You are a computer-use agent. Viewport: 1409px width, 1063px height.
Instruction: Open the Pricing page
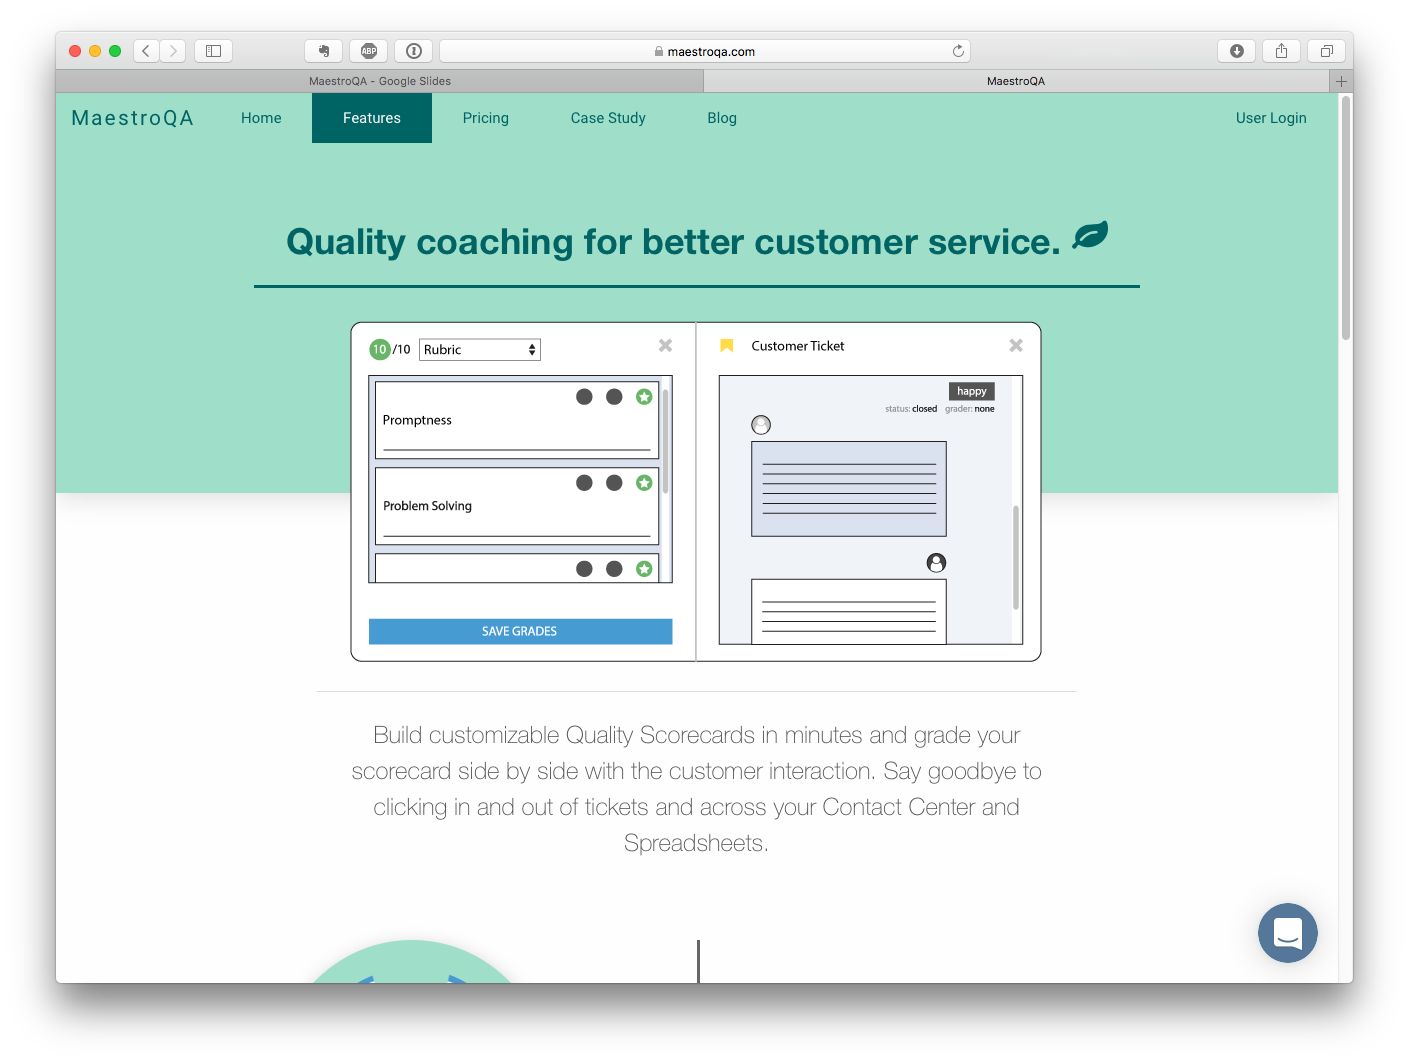(486, 118)
